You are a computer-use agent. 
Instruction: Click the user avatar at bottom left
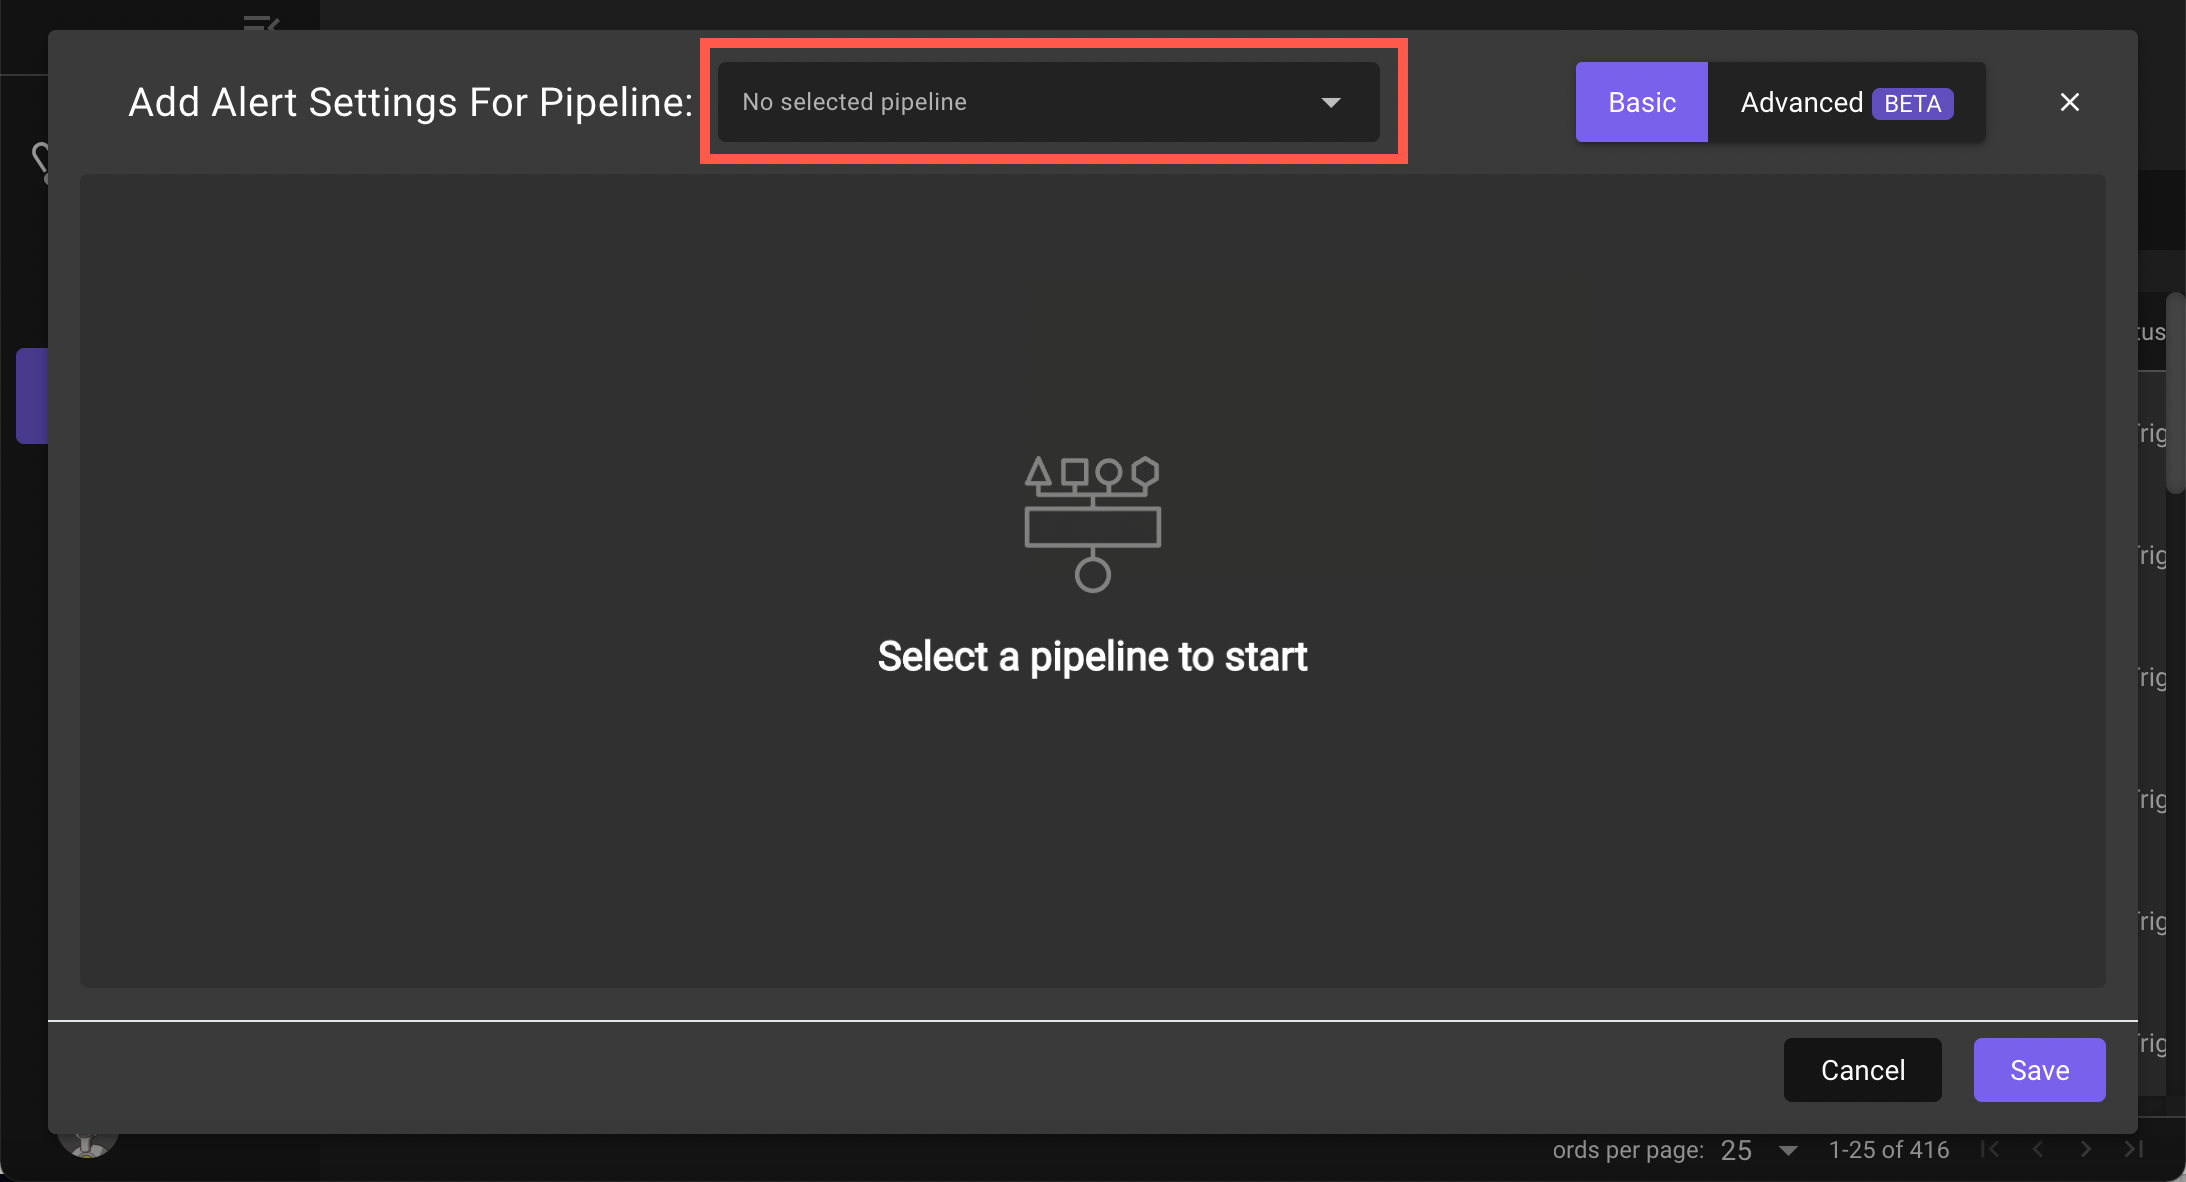click(88, 1145)
